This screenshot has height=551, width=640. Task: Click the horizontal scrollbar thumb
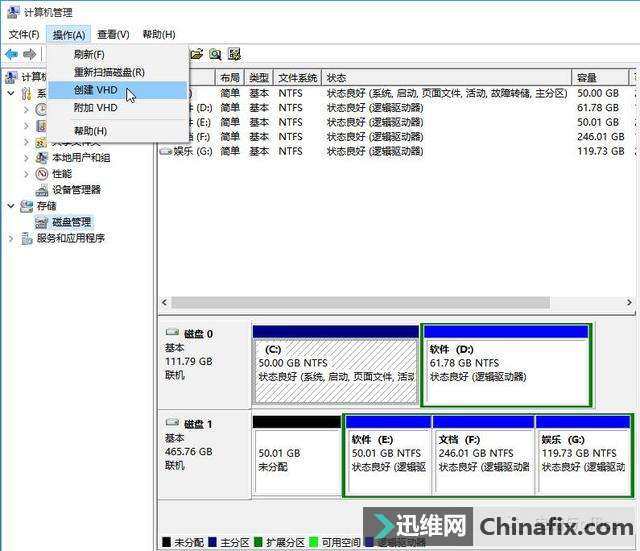360,302
